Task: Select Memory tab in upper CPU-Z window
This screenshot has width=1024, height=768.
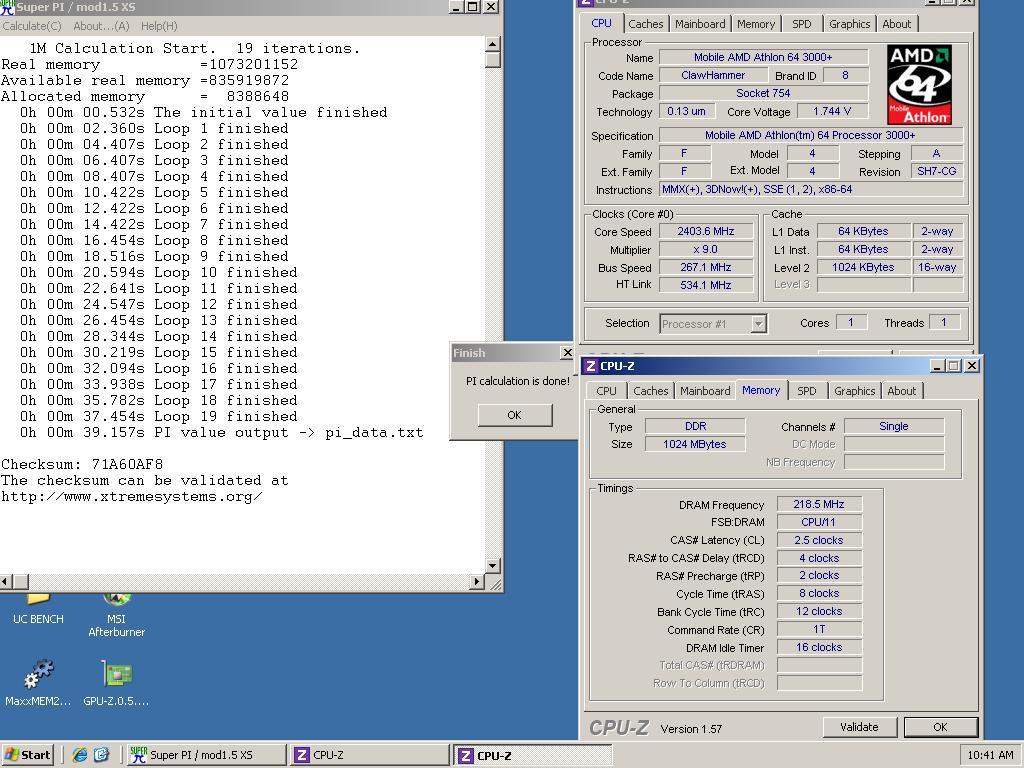Action: pos(756,24)
